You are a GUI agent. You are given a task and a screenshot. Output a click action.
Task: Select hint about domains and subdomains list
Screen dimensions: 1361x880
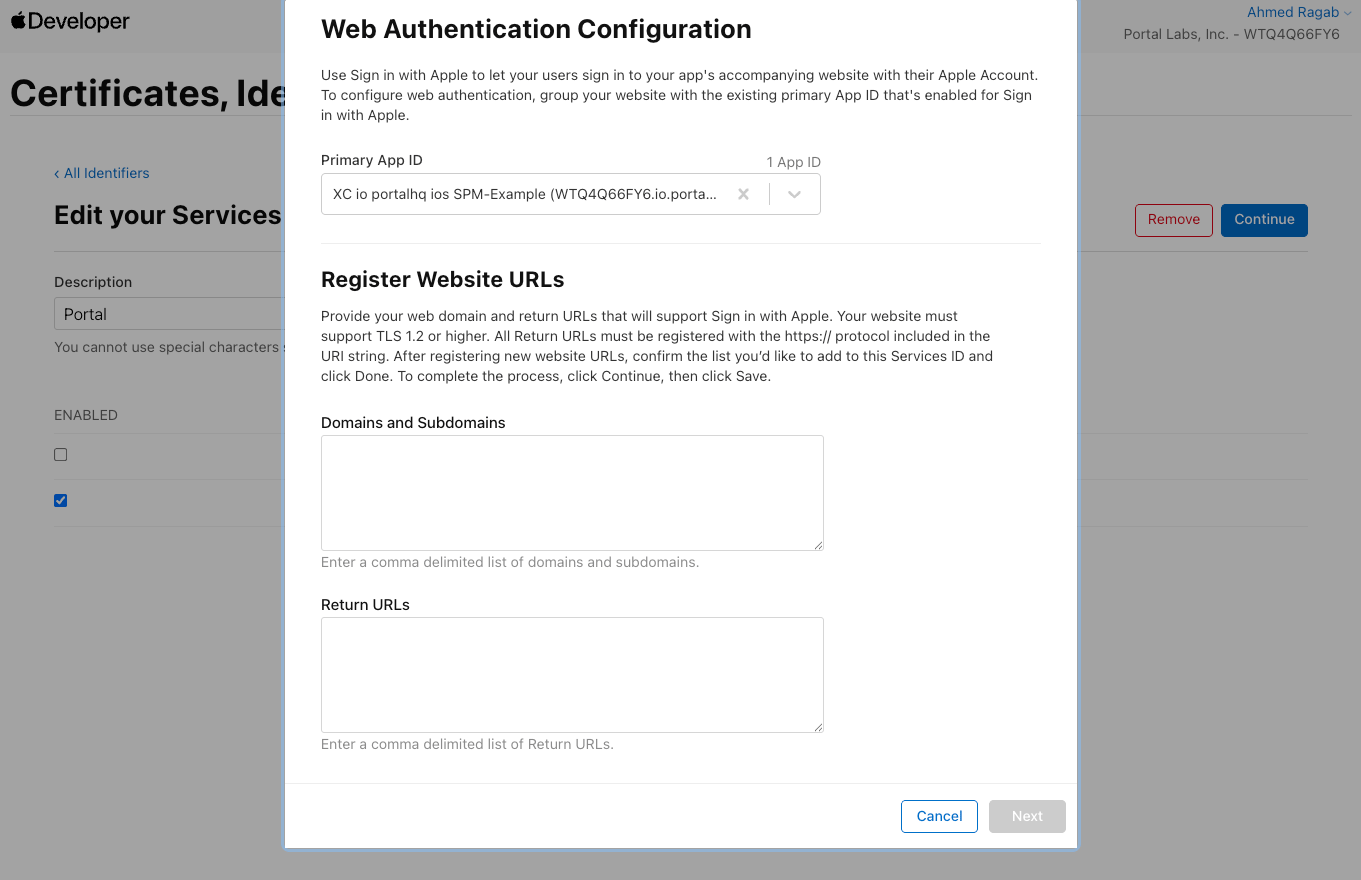[x=510, y=562]
